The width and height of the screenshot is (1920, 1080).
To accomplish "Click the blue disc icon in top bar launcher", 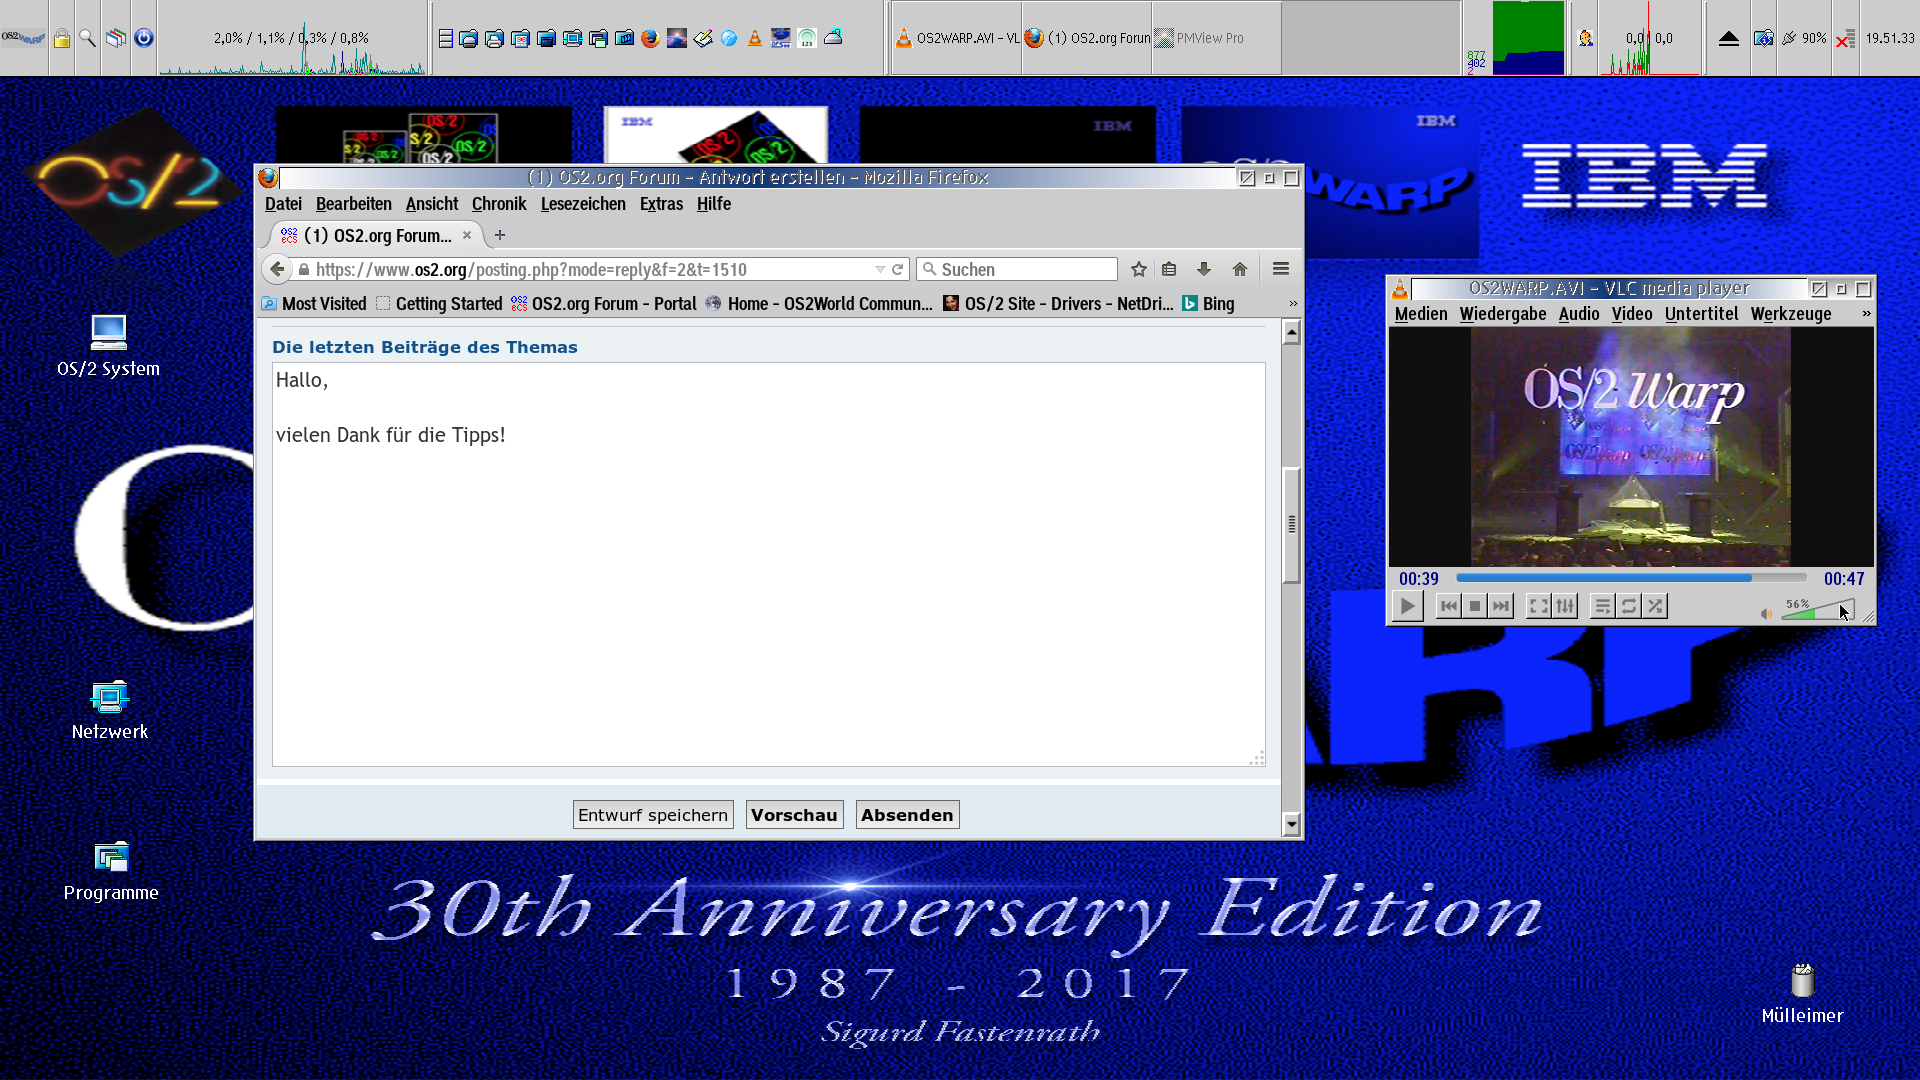I will pos(729,38).
